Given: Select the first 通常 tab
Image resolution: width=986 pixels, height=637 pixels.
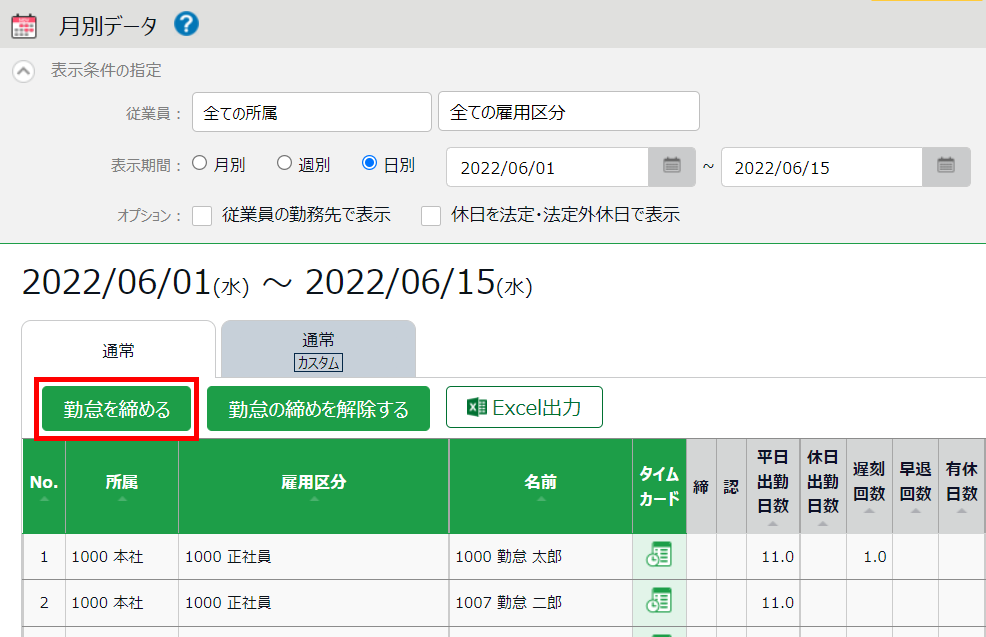Looking at the screenshot, I should coord(118,350).
